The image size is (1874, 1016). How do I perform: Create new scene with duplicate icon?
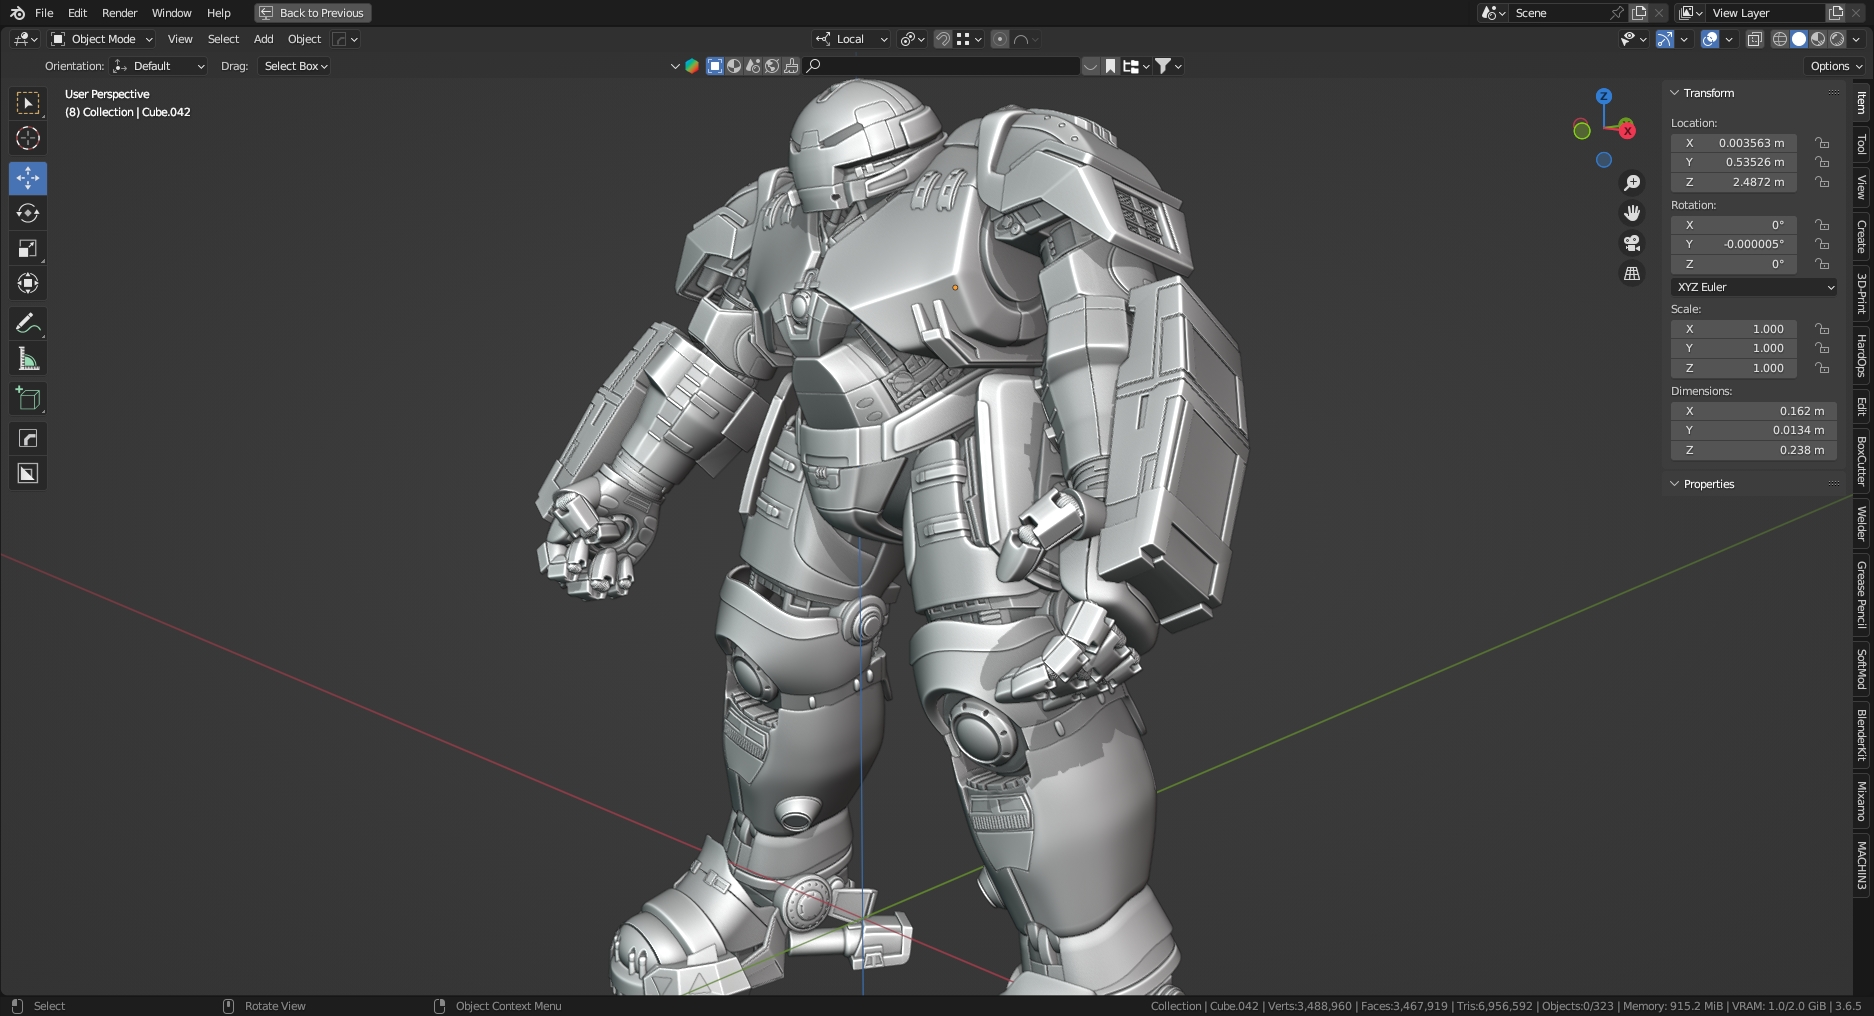click(1639, 13)
